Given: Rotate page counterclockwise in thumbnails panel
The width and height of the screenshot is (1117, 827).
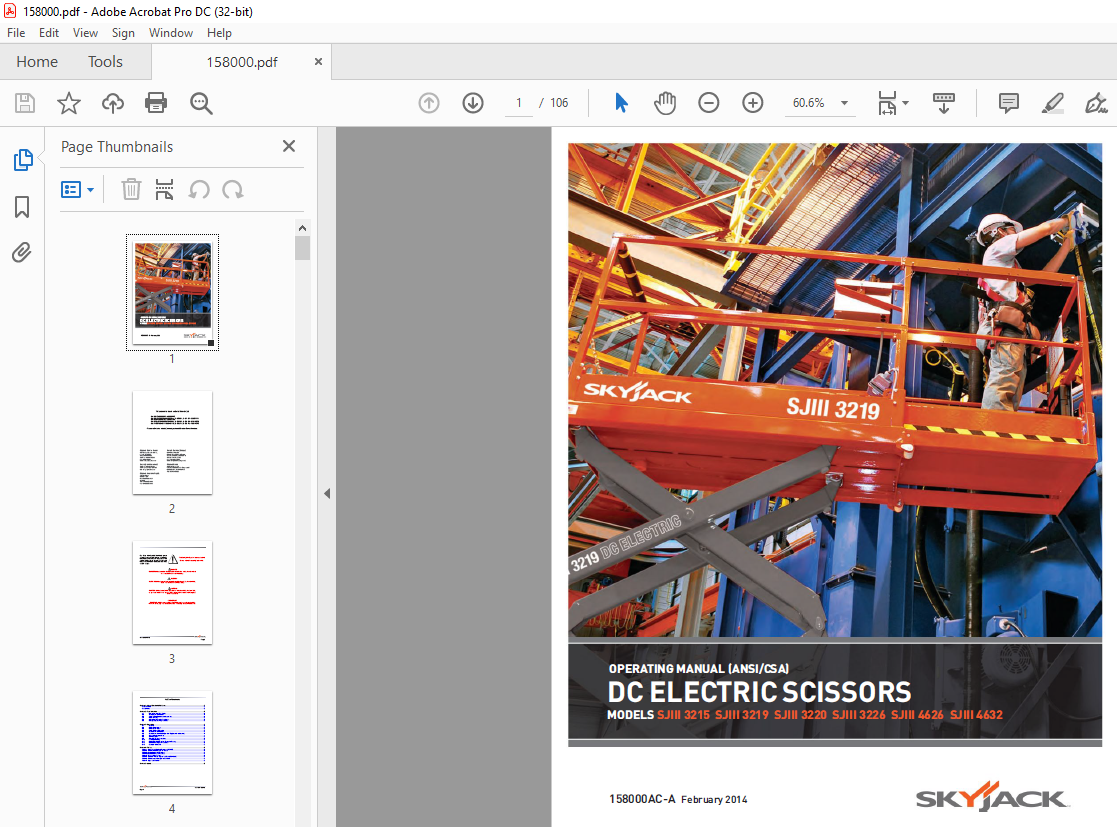Looking at the screenshot, I should [x=199, y=189].
